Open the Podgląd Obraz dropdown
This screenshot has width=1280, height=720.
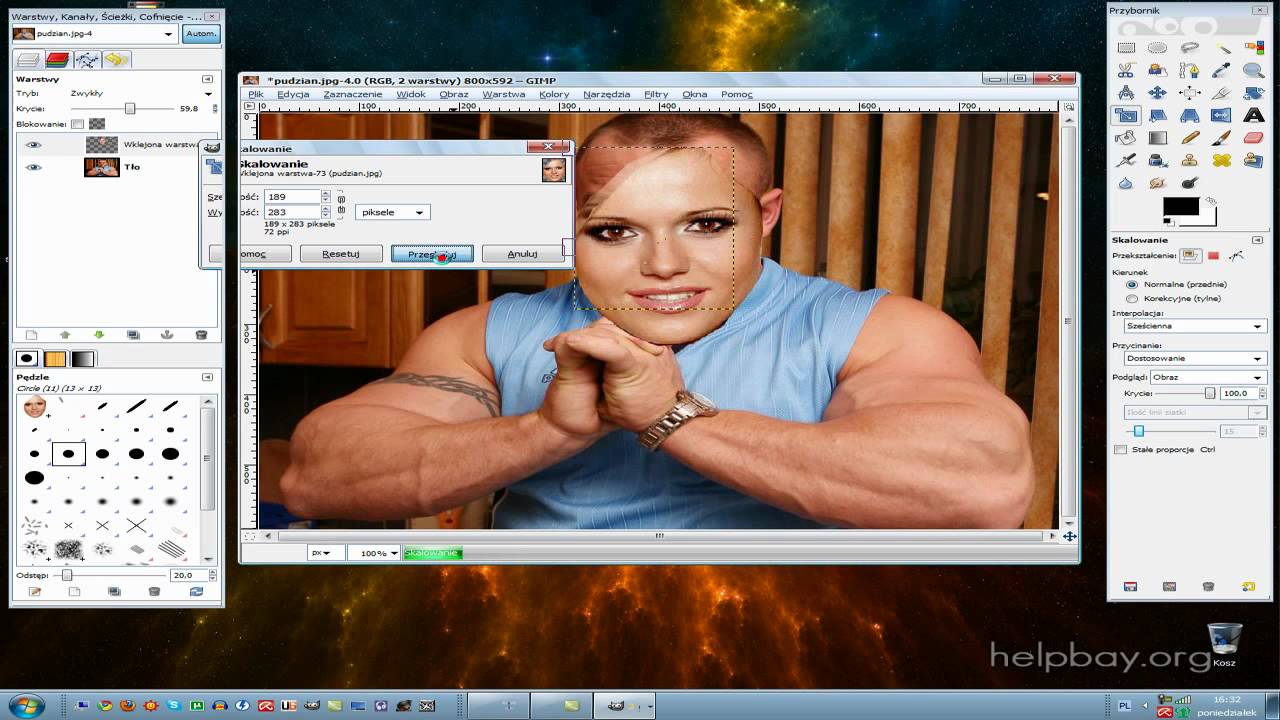(x=1207, y=377)
